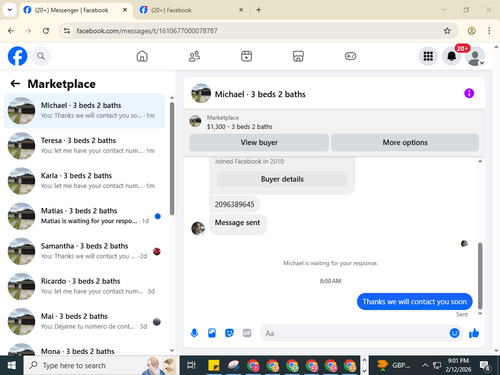Viewport: 500px width, 375px height.
Task: Click the More options button
Action: (x=405, y=142)
